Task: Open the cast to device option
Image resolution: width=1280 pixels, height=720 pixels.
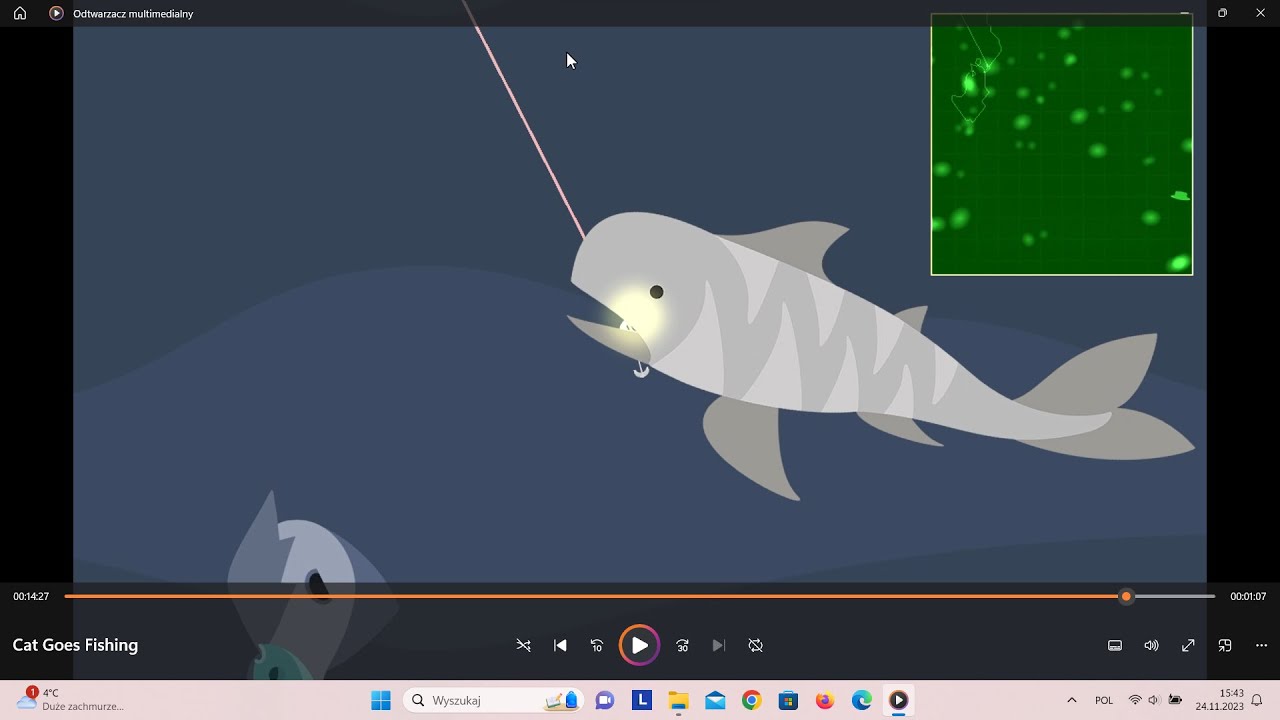Action: [x=1225, y=646]
